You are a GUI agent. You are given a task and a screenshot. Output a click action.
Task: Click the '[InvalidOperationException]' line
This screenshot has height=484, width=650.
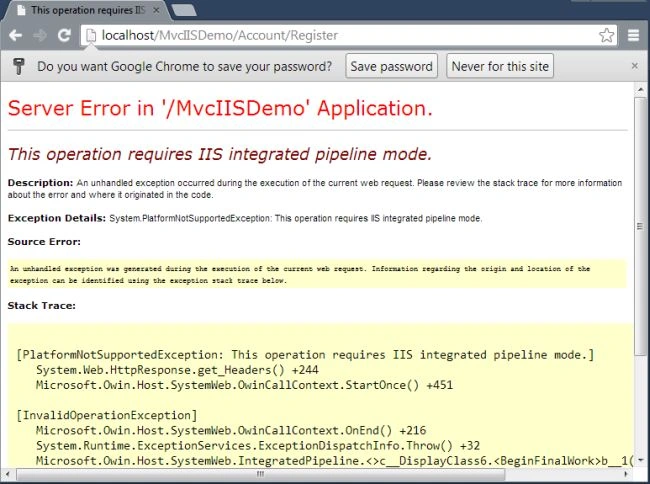point(107,415)
